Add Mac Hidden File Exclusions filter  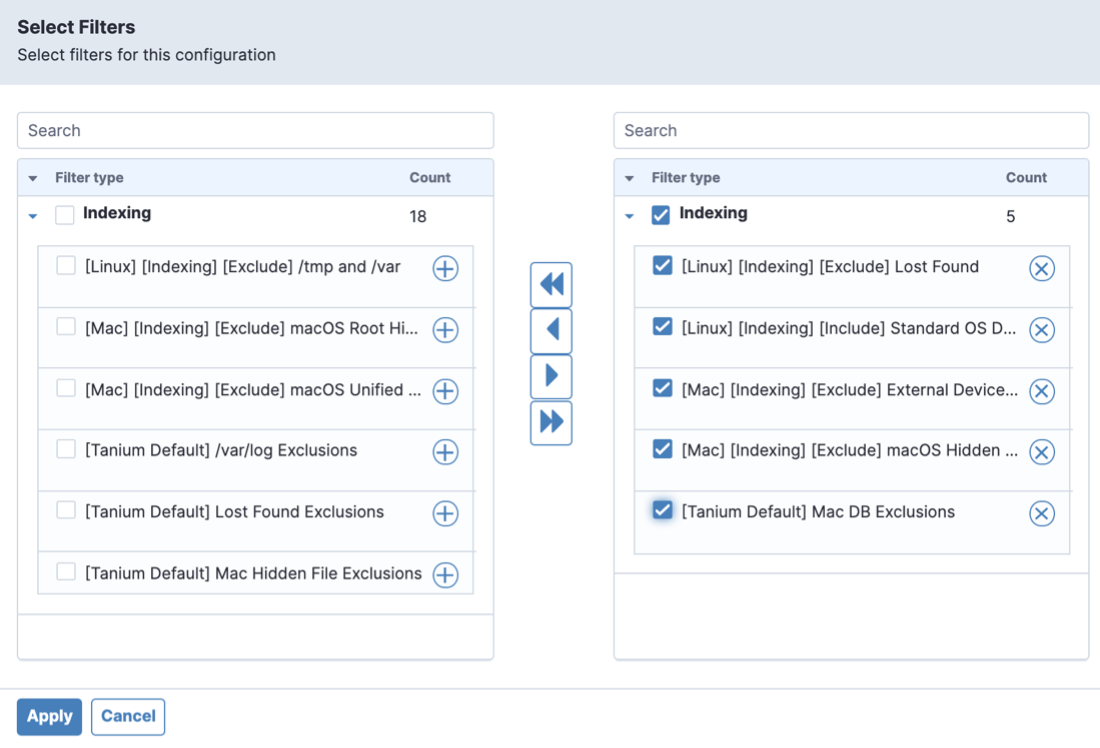pos(445,575)
